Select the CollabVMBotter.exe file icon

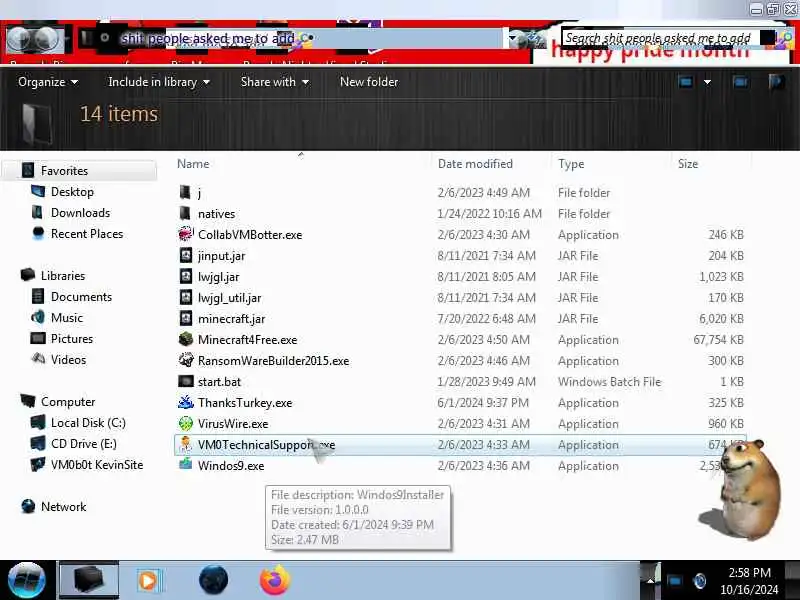click(186, 234)
